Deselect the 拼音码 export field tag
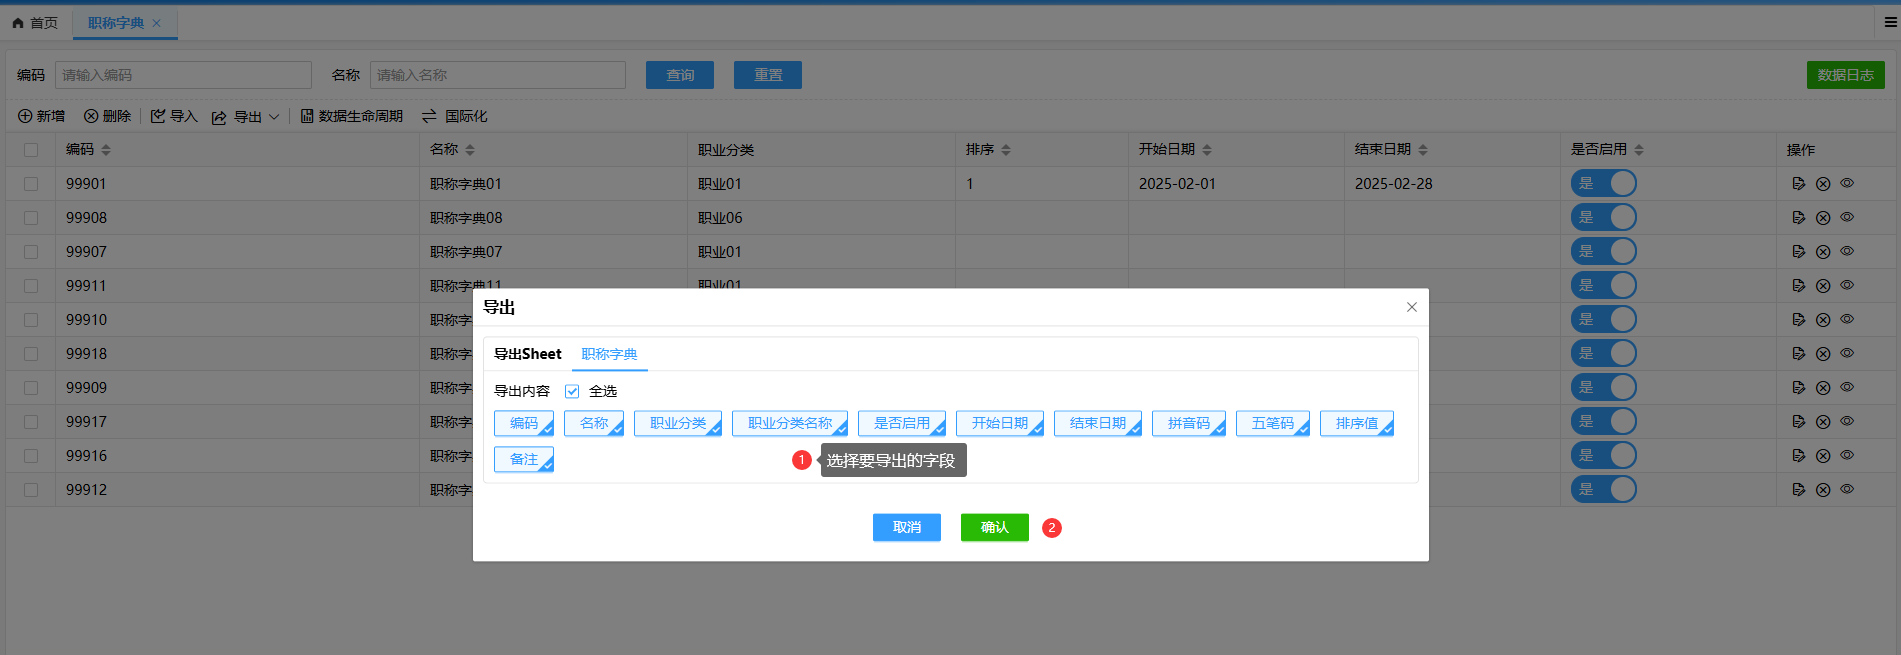The image size is (1901, 655). click(x=1188, y=424)
